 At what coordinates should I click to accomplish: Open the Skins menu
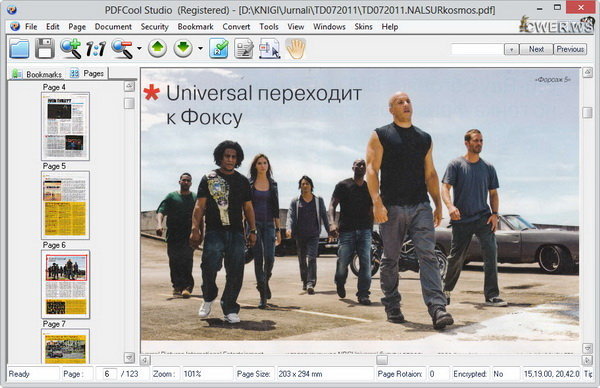coord(363,27)
